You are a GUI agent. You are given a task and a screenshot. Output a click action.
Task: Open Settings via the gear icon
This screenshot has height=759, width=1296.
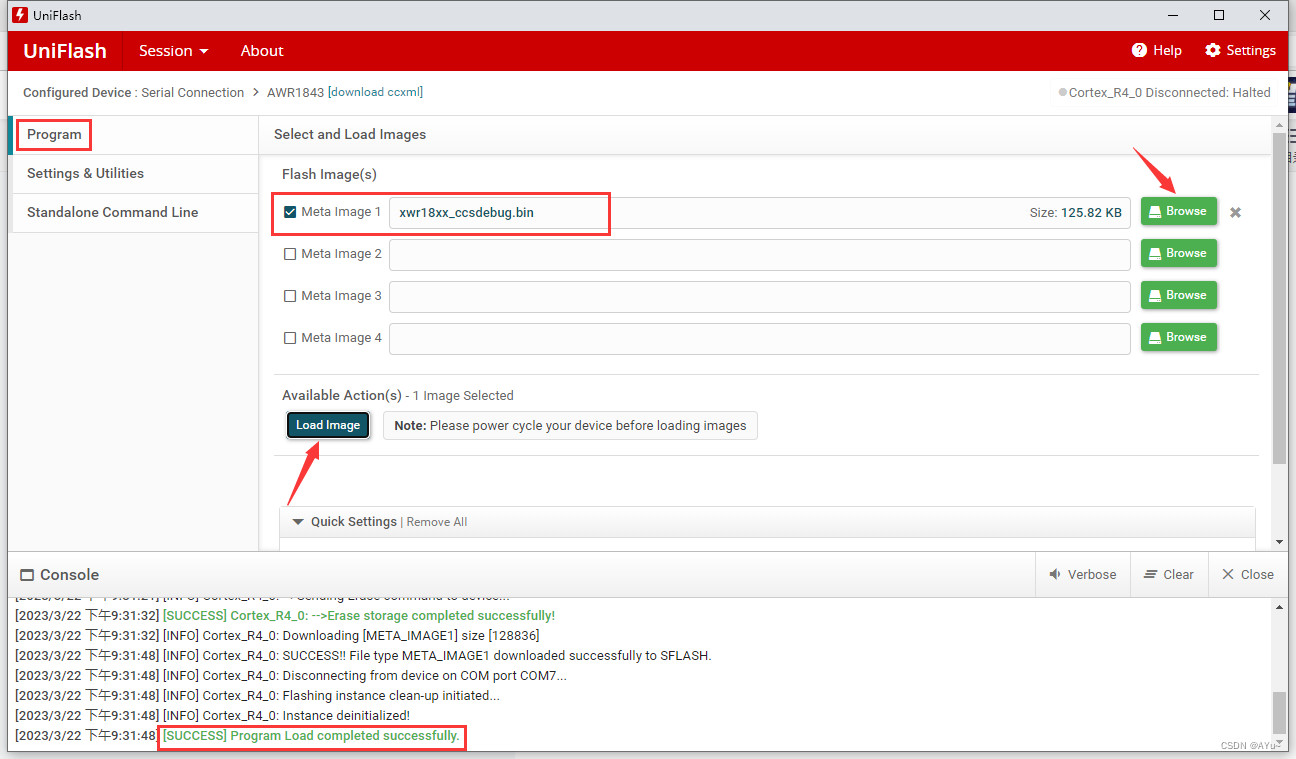click(x=1213, y=50)
